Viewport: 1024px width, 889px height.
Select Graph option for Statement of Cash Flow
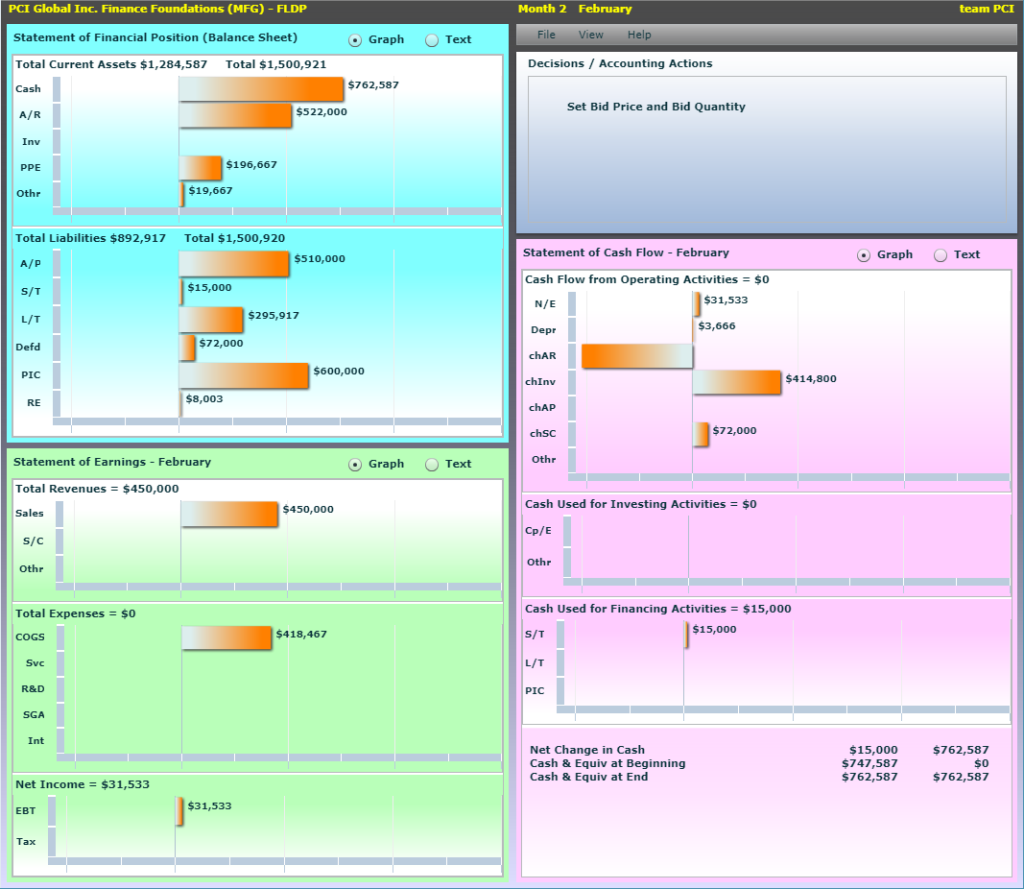pos(864,255)
